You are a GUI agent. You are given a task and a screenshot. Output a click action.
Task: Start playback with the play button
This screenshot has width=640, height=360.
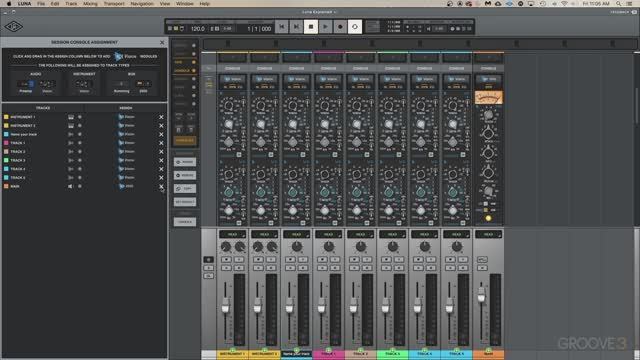[325, 27]
